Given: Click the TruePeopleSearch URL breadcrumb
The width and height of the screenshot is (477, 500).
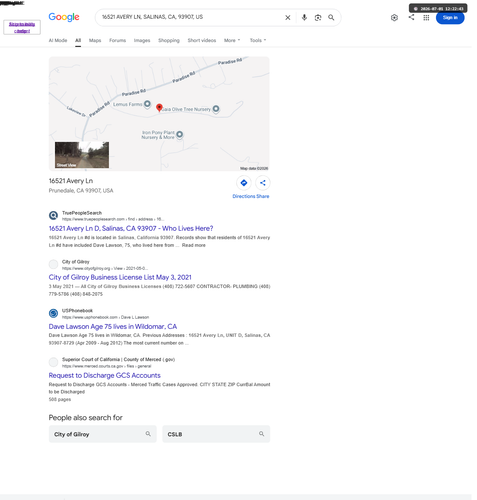Looking at the screenshot, I should tap(113, 219).
